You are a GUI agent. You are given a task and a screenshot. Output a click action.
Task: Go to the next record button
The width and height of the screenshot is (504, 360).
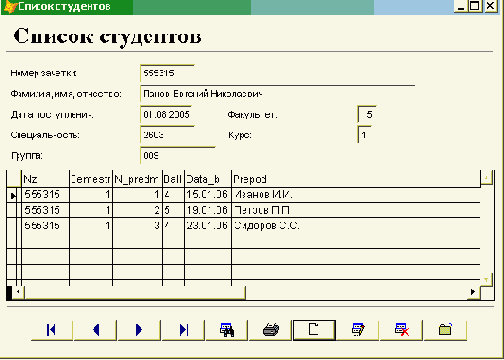[139, 330]
